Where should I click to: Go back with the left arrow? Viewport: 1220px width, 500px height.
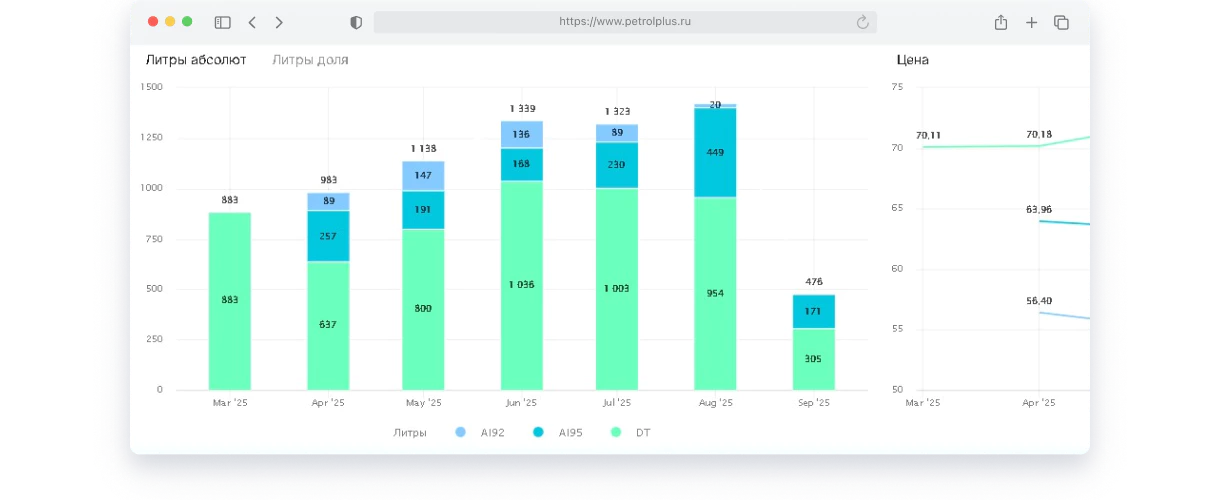[x=252, y=22]
